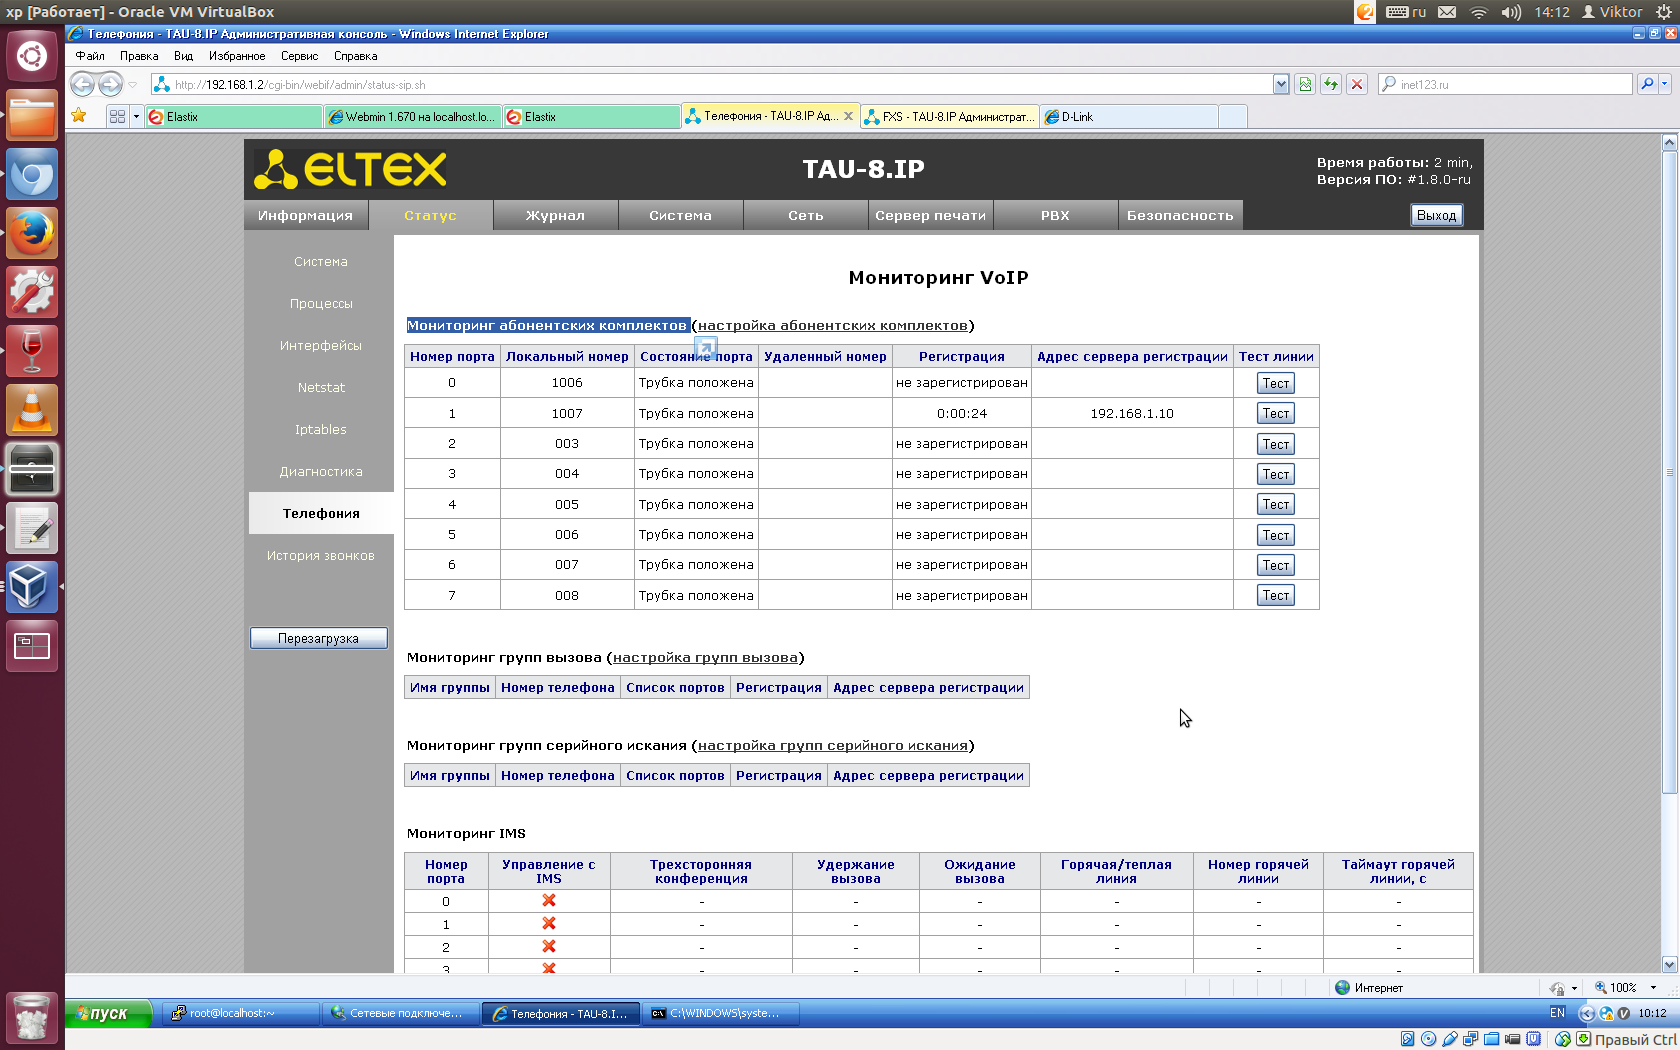The width and height of the screenshot is (1680, 1050).
Task: Click the Выход logout button
Action: (x=1437, y=215)
